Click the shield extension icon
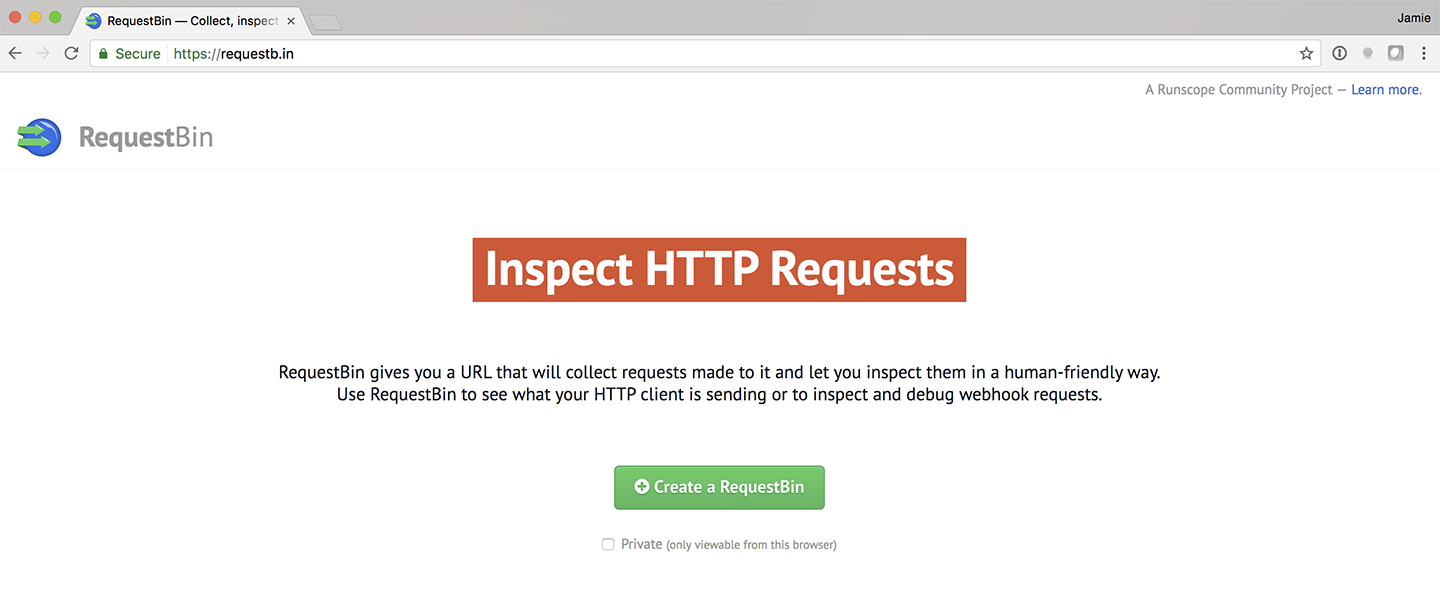 click(1395, 54)
